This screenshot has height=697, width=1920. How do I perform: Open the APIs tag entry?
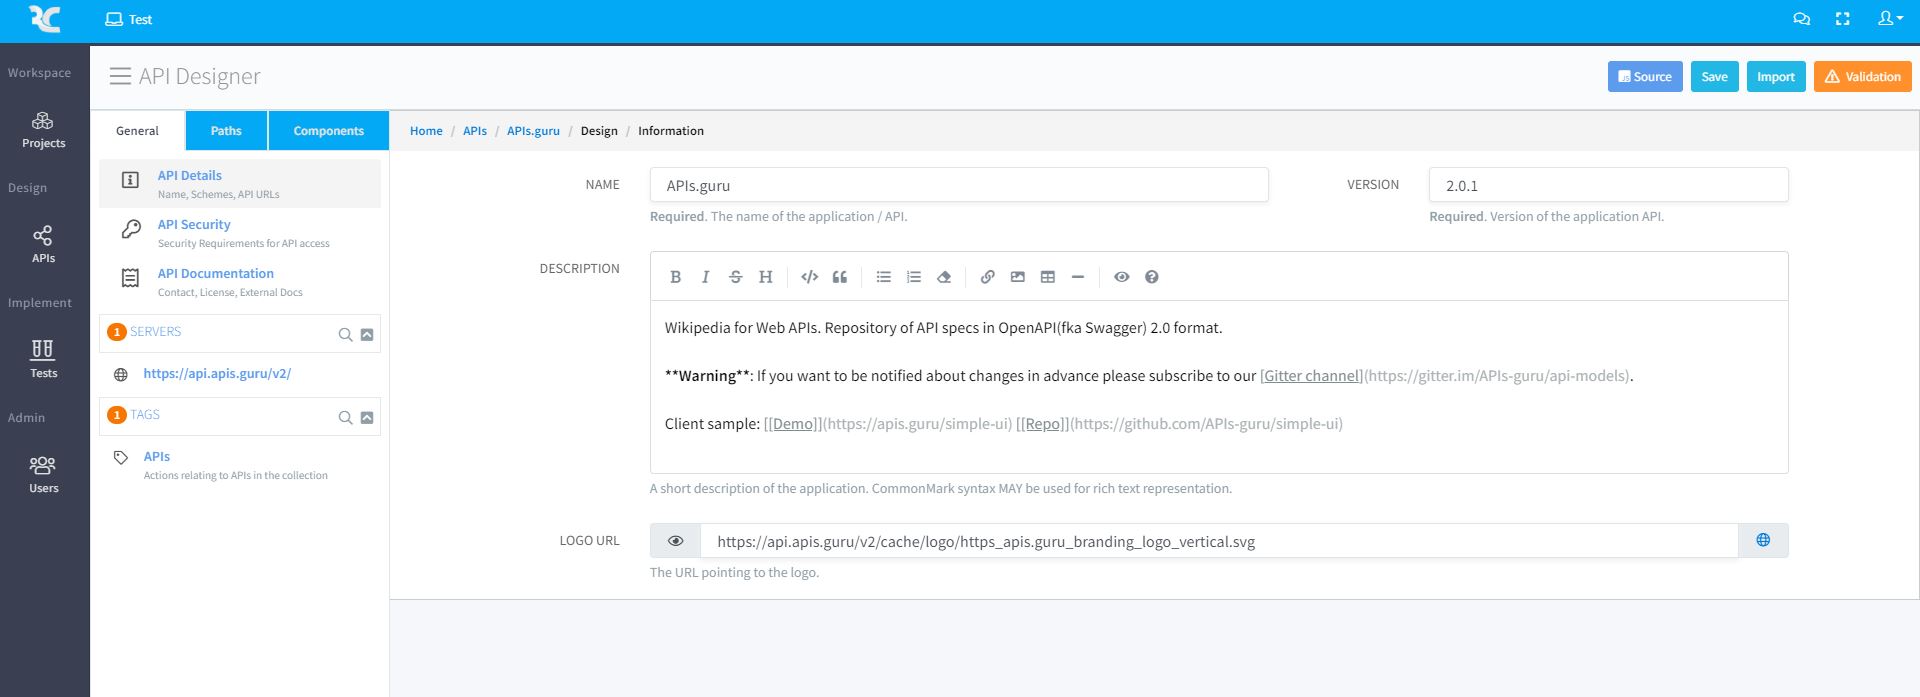157,456
